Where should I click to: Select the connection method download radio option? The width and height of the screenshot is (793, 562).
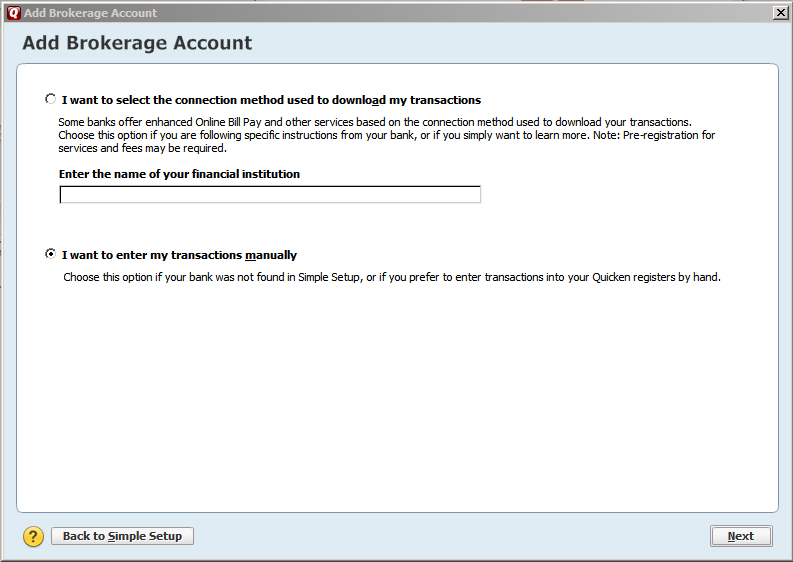tap(51, 99)
